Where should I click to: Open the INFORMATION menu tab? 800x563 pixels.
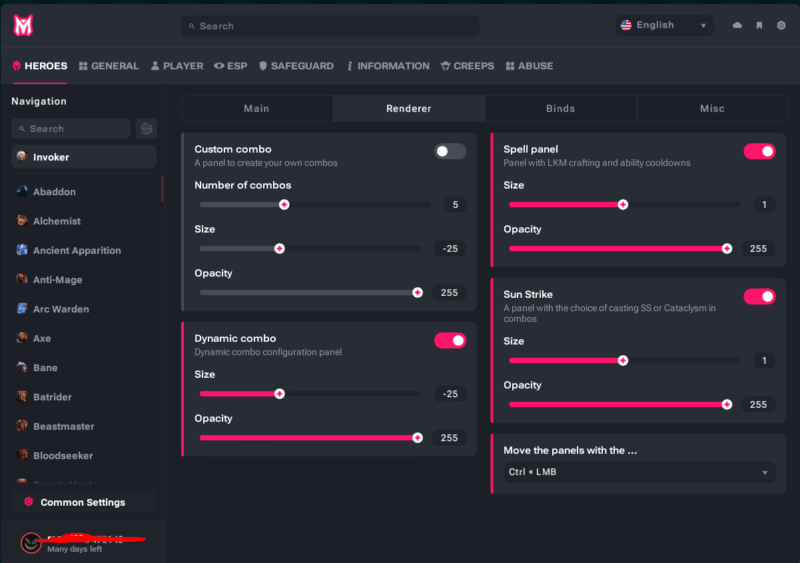pos(388,66)
